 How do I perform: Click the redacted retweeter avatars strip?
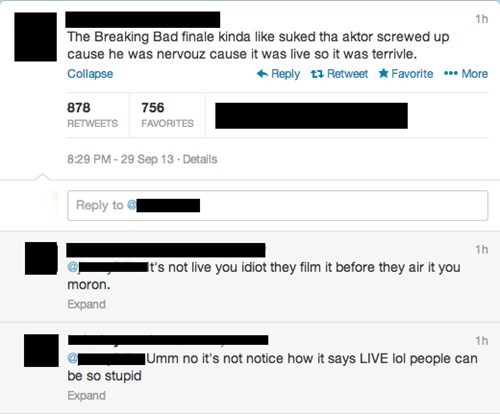[311, 116]
